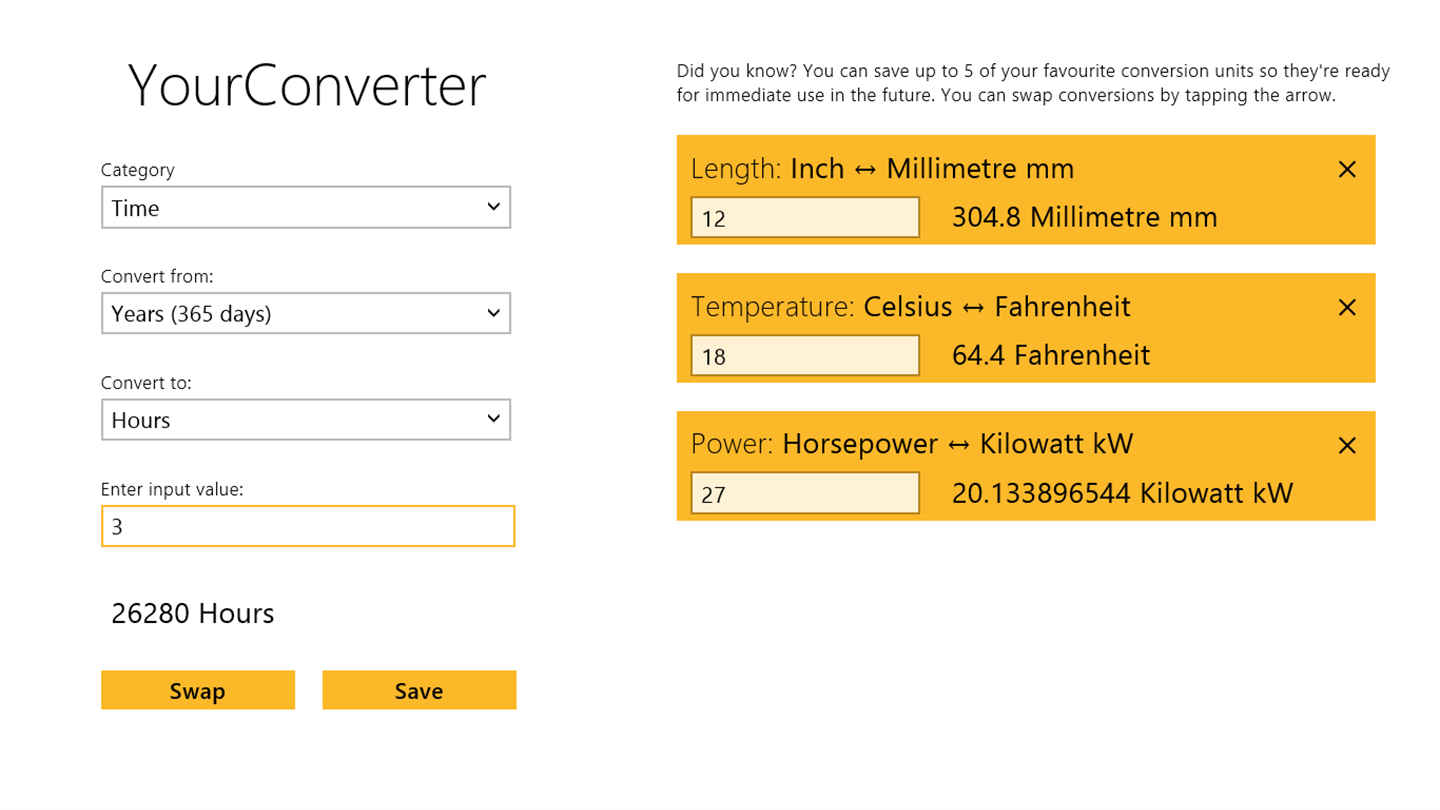Click the 26280 Hours result text
1440x810 pixels.
pos(193,614)
